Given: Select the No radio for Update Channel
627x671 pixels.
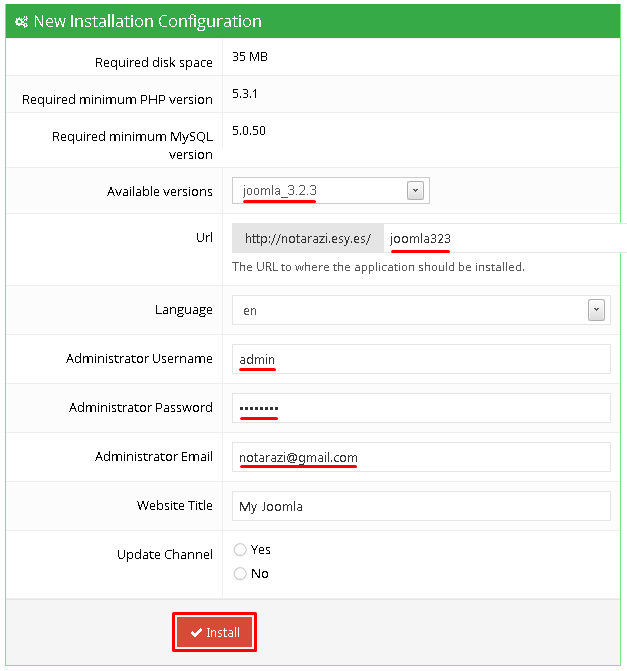Looking at the screenshot, I should point(240,573).
